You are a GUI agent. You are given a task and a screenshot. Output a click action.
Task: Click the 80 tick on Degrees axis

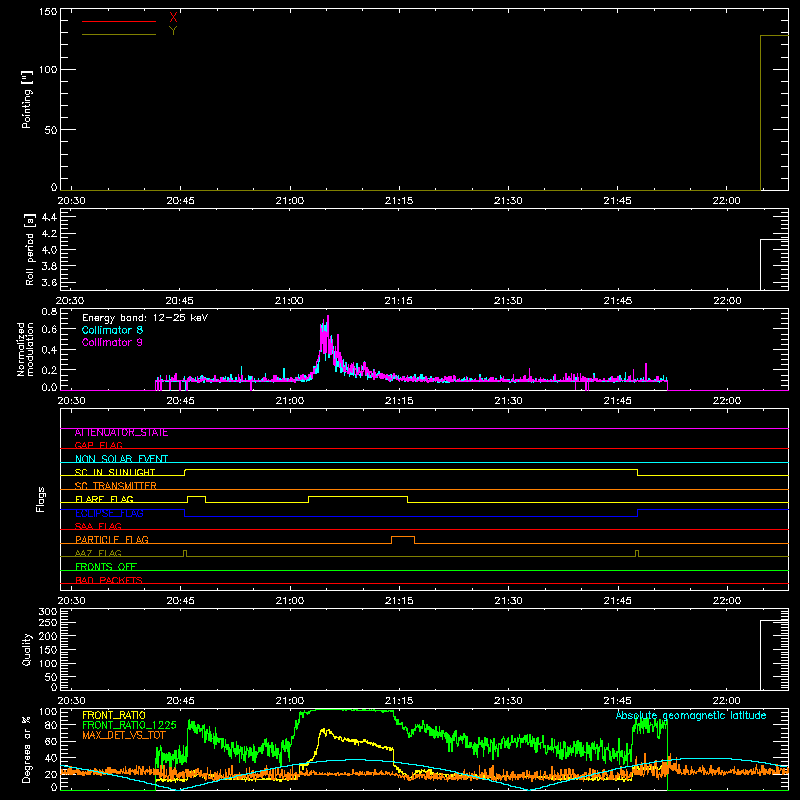51,725
